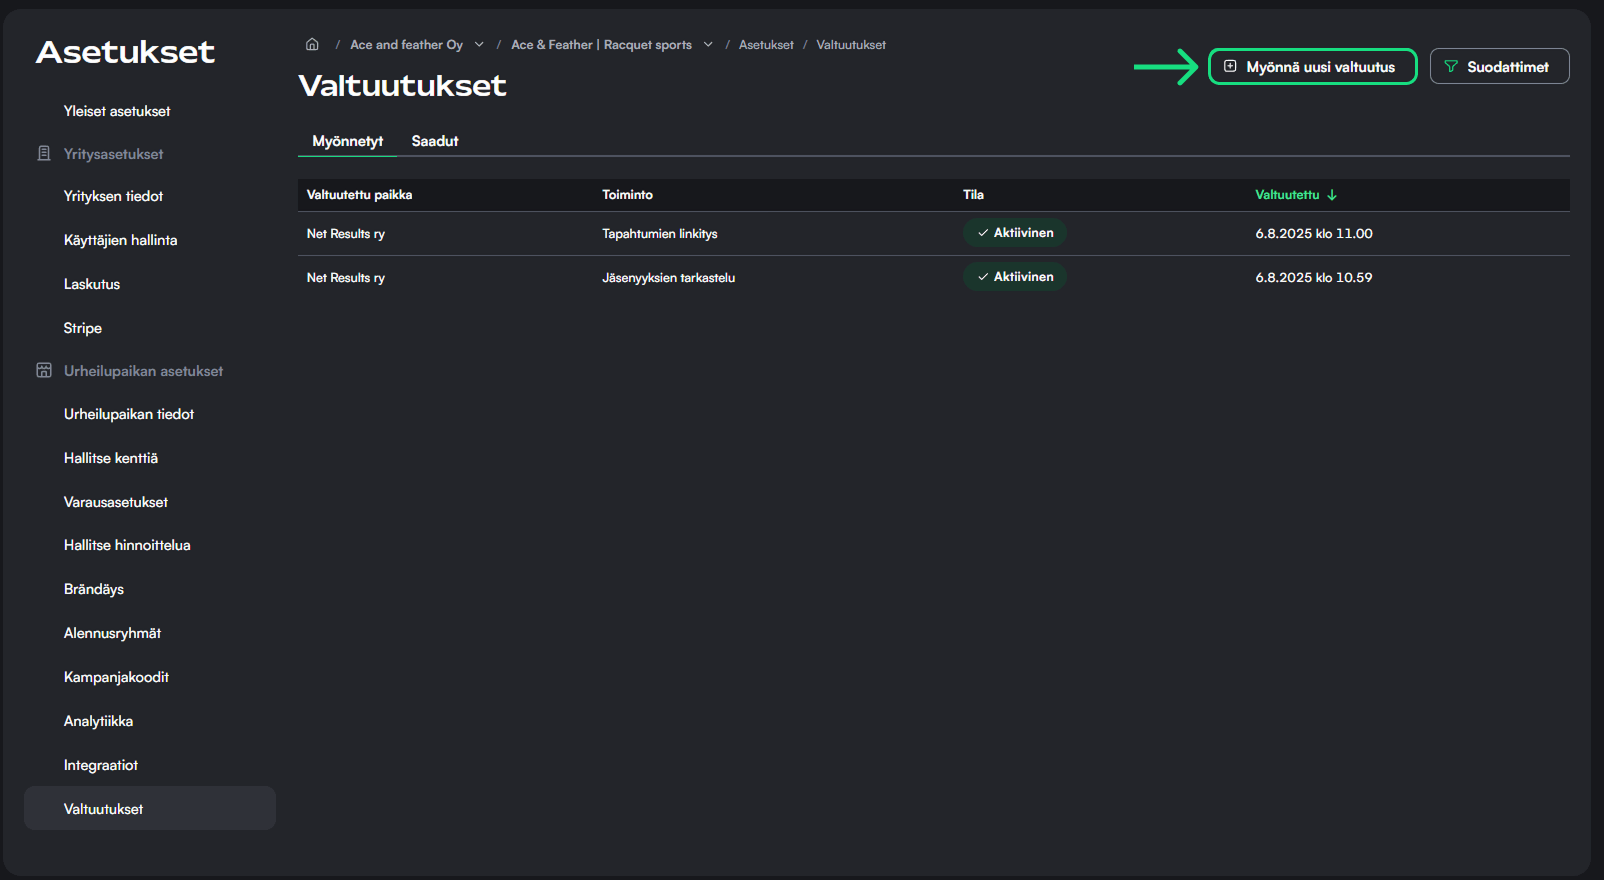Open Käyttäjien hallinta settings
The height and width of the screenshot is (880, 1604).
tap(120, 240)
